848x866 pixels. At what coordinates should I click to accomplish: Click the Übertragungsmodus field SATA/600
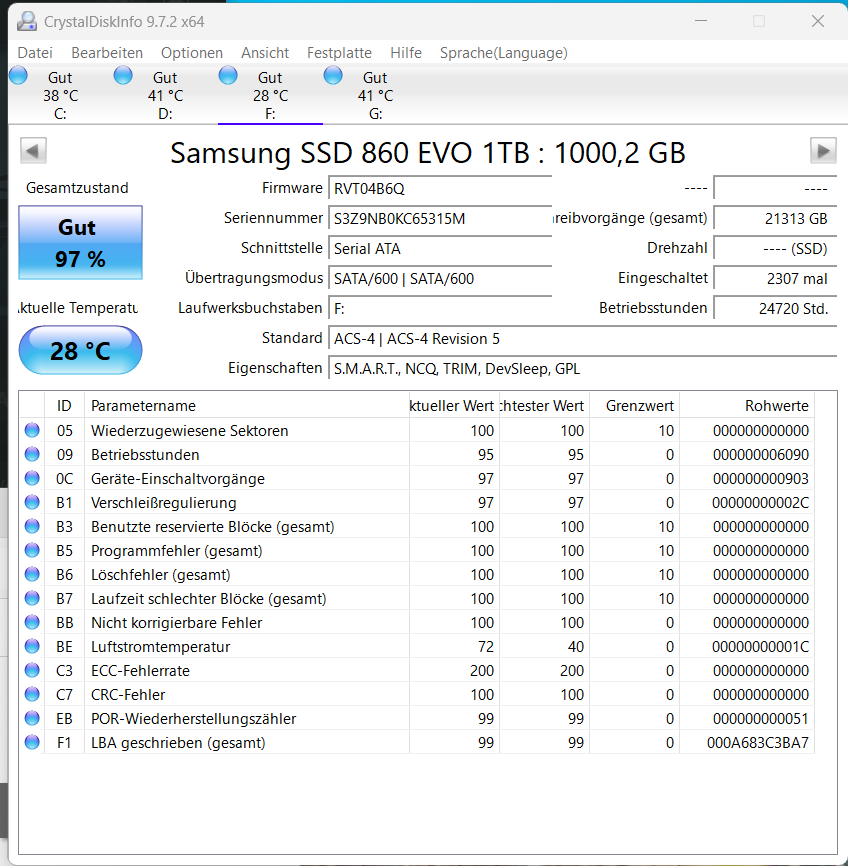pos(440,278)
